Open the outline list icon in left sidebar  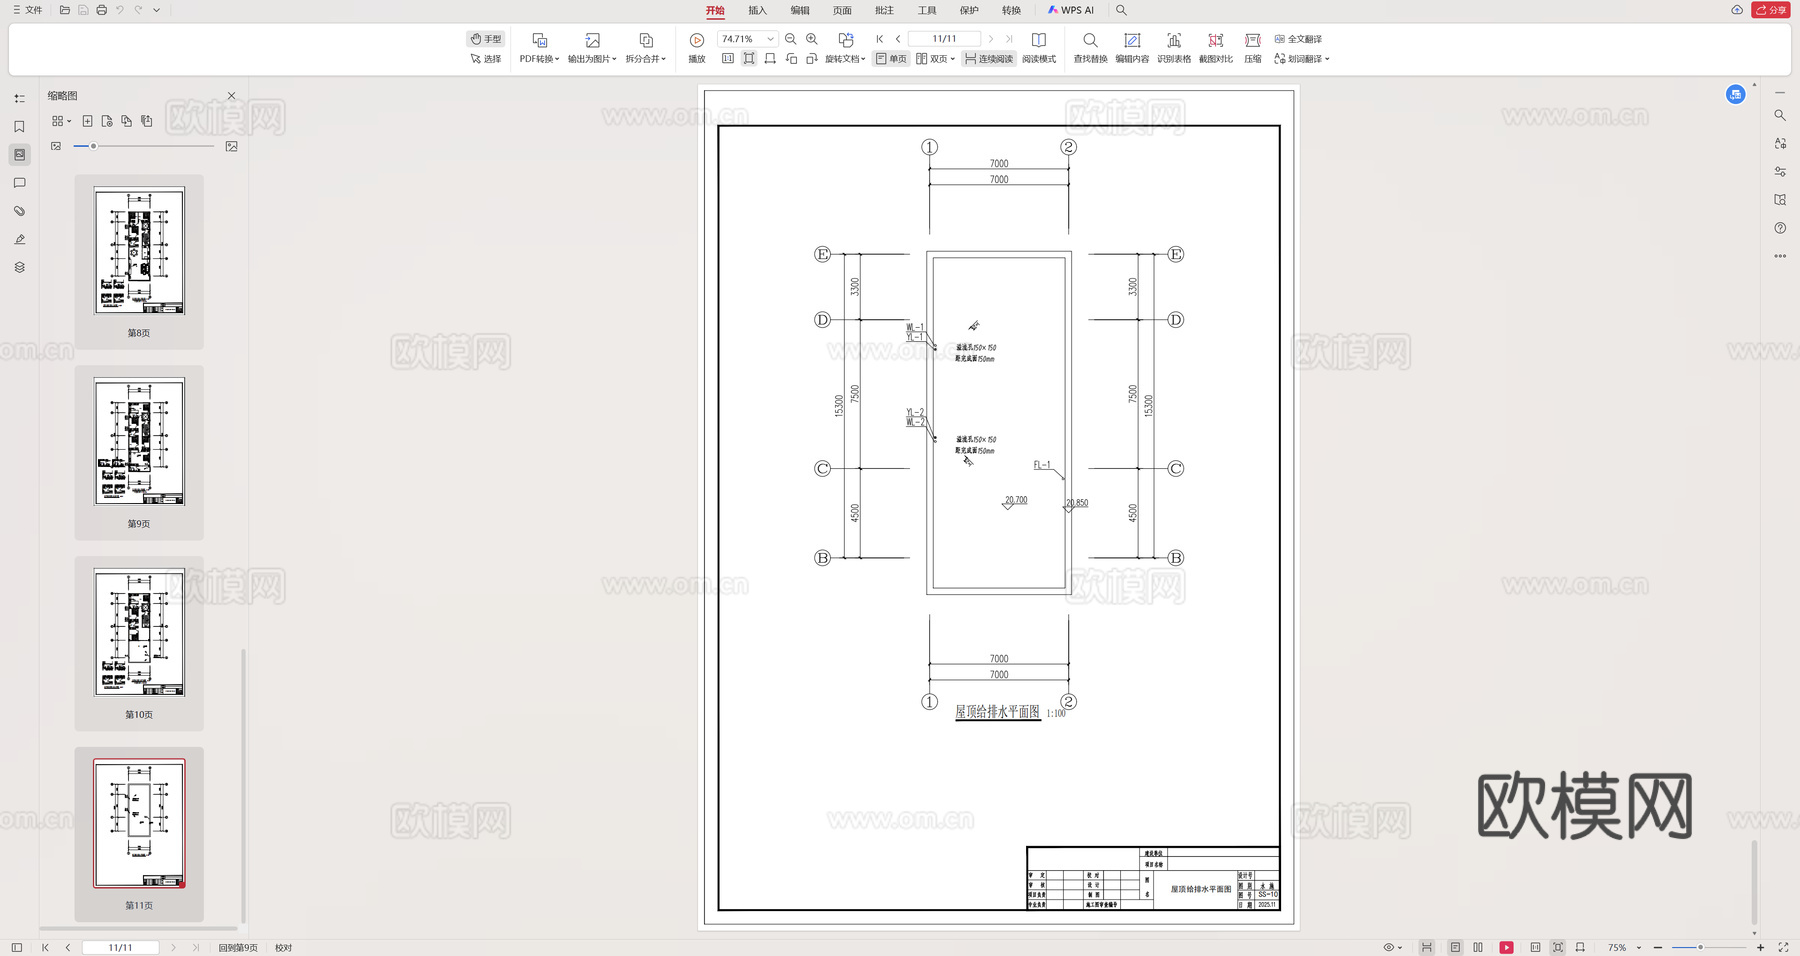point(19,99)
